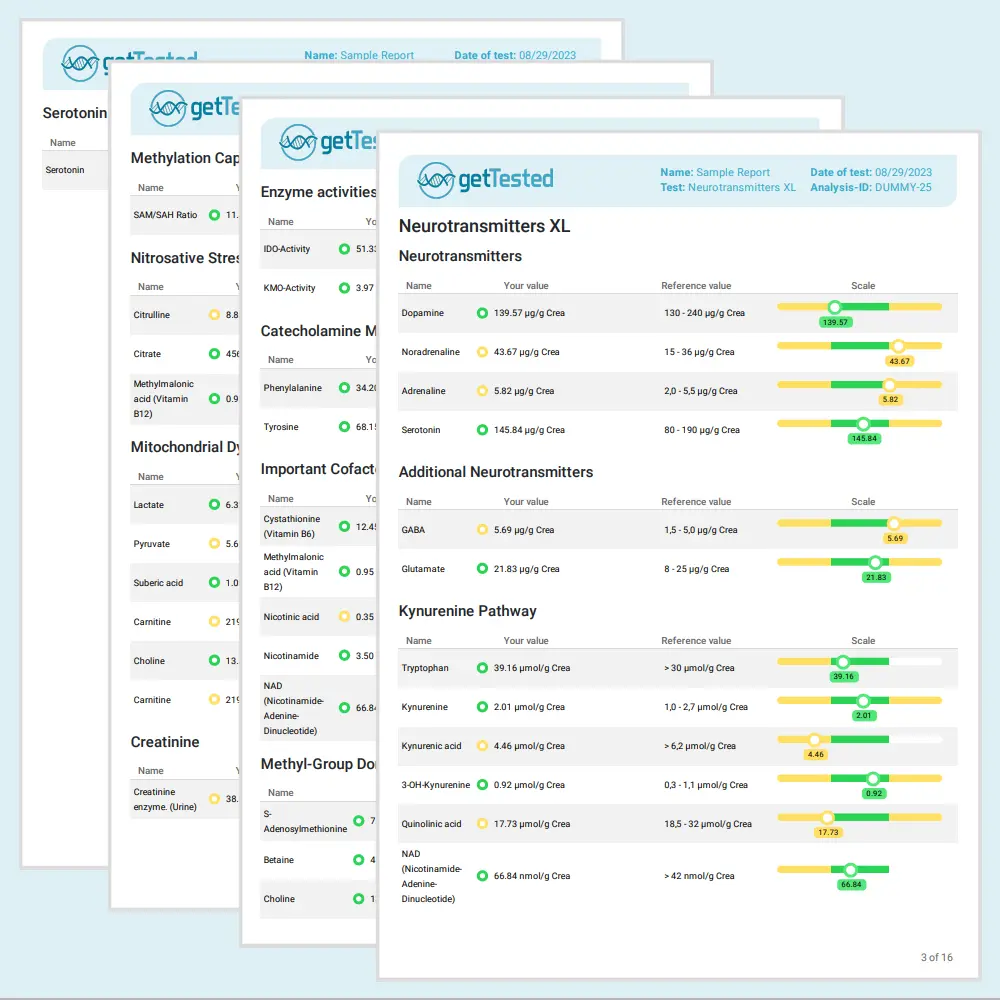The width and height of the screenshot is (1000, 1000).
Task: Click the Serotonin scale marker at 145.84
Action: tap(864, 424)
